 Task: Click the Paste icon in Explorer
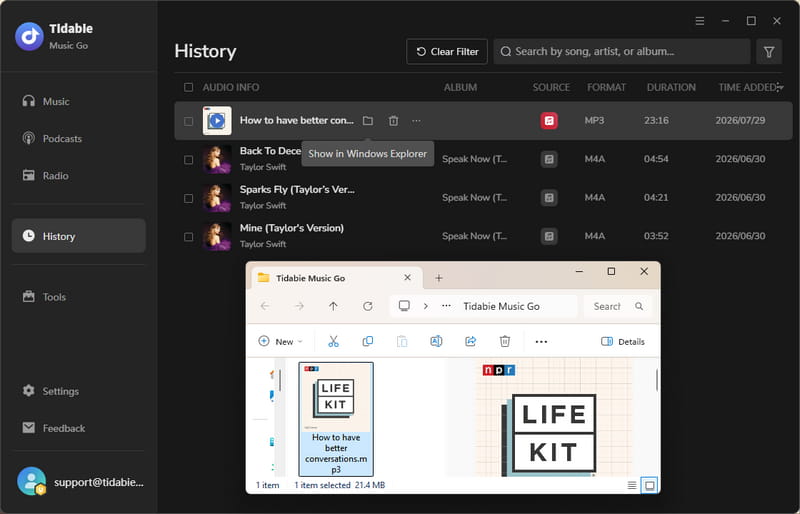[x=402, y=341]
